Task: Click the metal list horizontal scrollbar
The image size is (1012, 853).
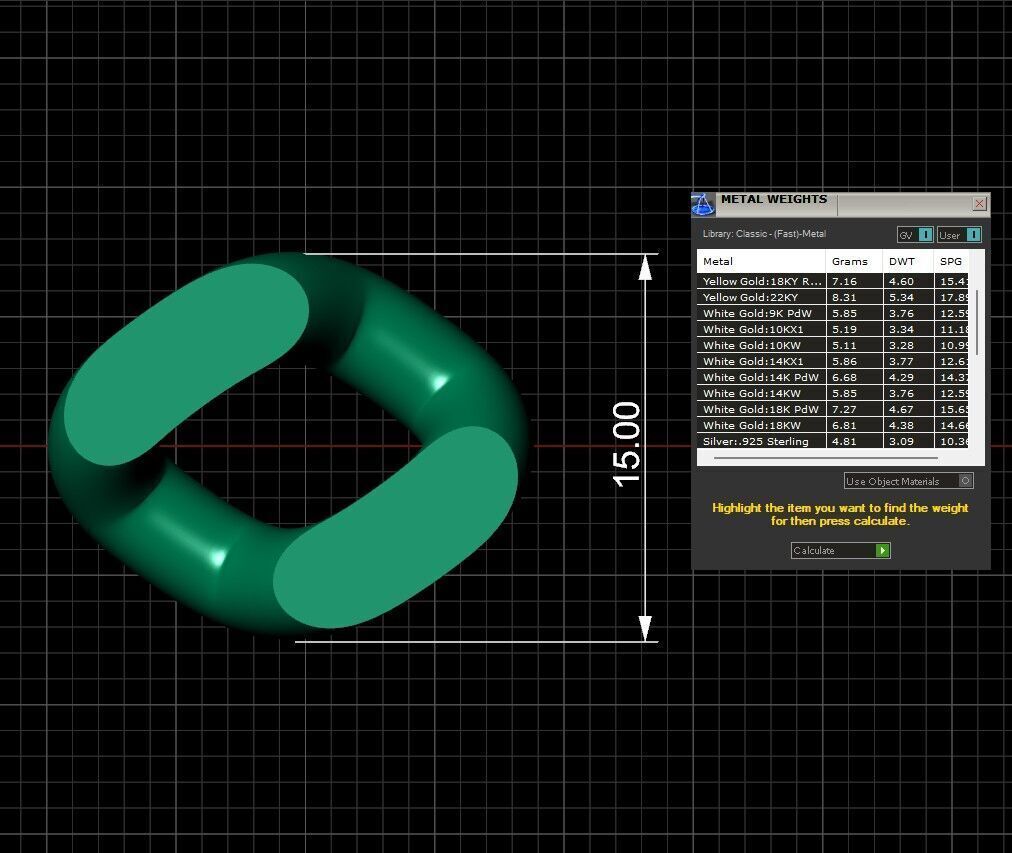Action: (825, 458)
